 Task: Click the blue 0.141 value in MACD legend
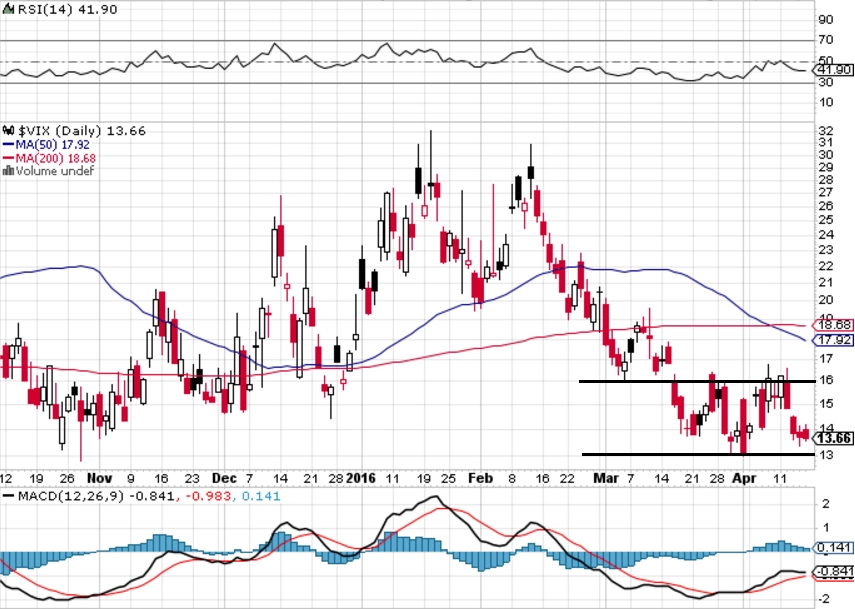[x=261, y=496]
